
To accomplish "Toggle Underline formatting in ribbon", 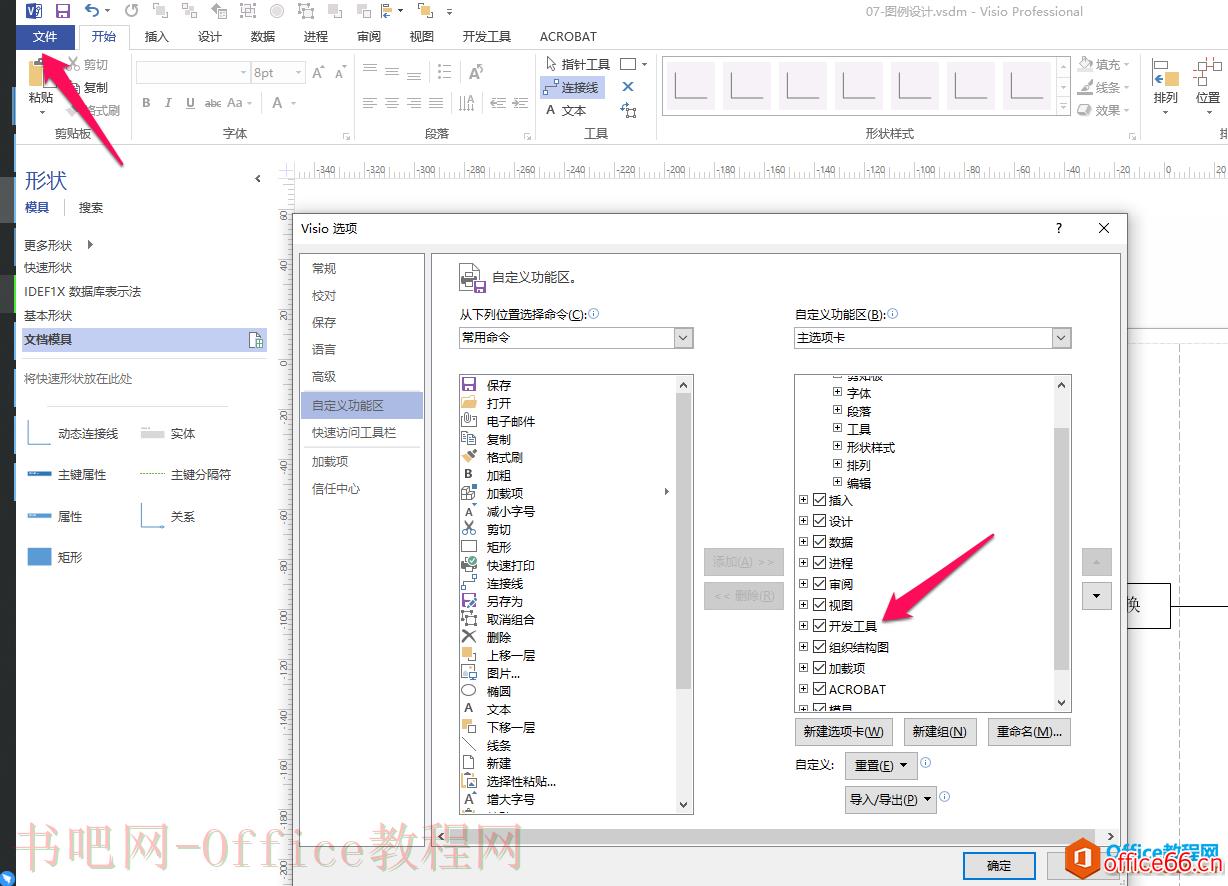I will coord(189,103).
